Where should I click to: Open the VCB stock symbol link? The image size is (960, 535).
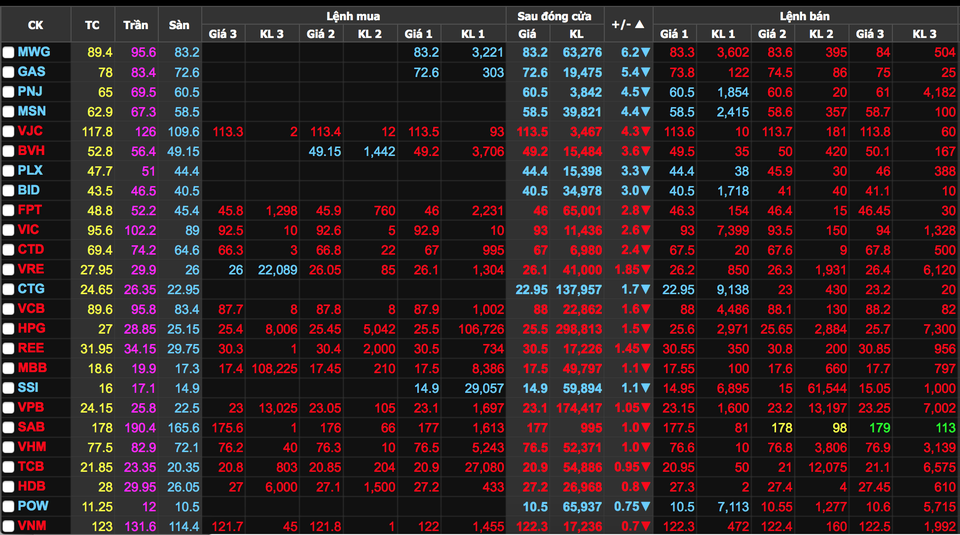[x=31, y=309]
